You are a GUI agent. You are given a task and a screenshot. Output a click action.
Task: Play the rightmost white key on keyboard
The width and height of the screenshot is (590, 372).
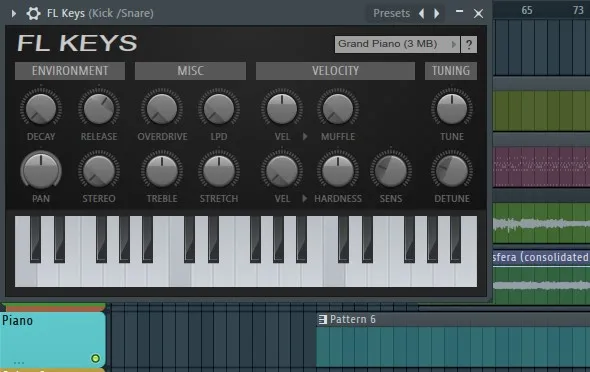click(467, 275)
